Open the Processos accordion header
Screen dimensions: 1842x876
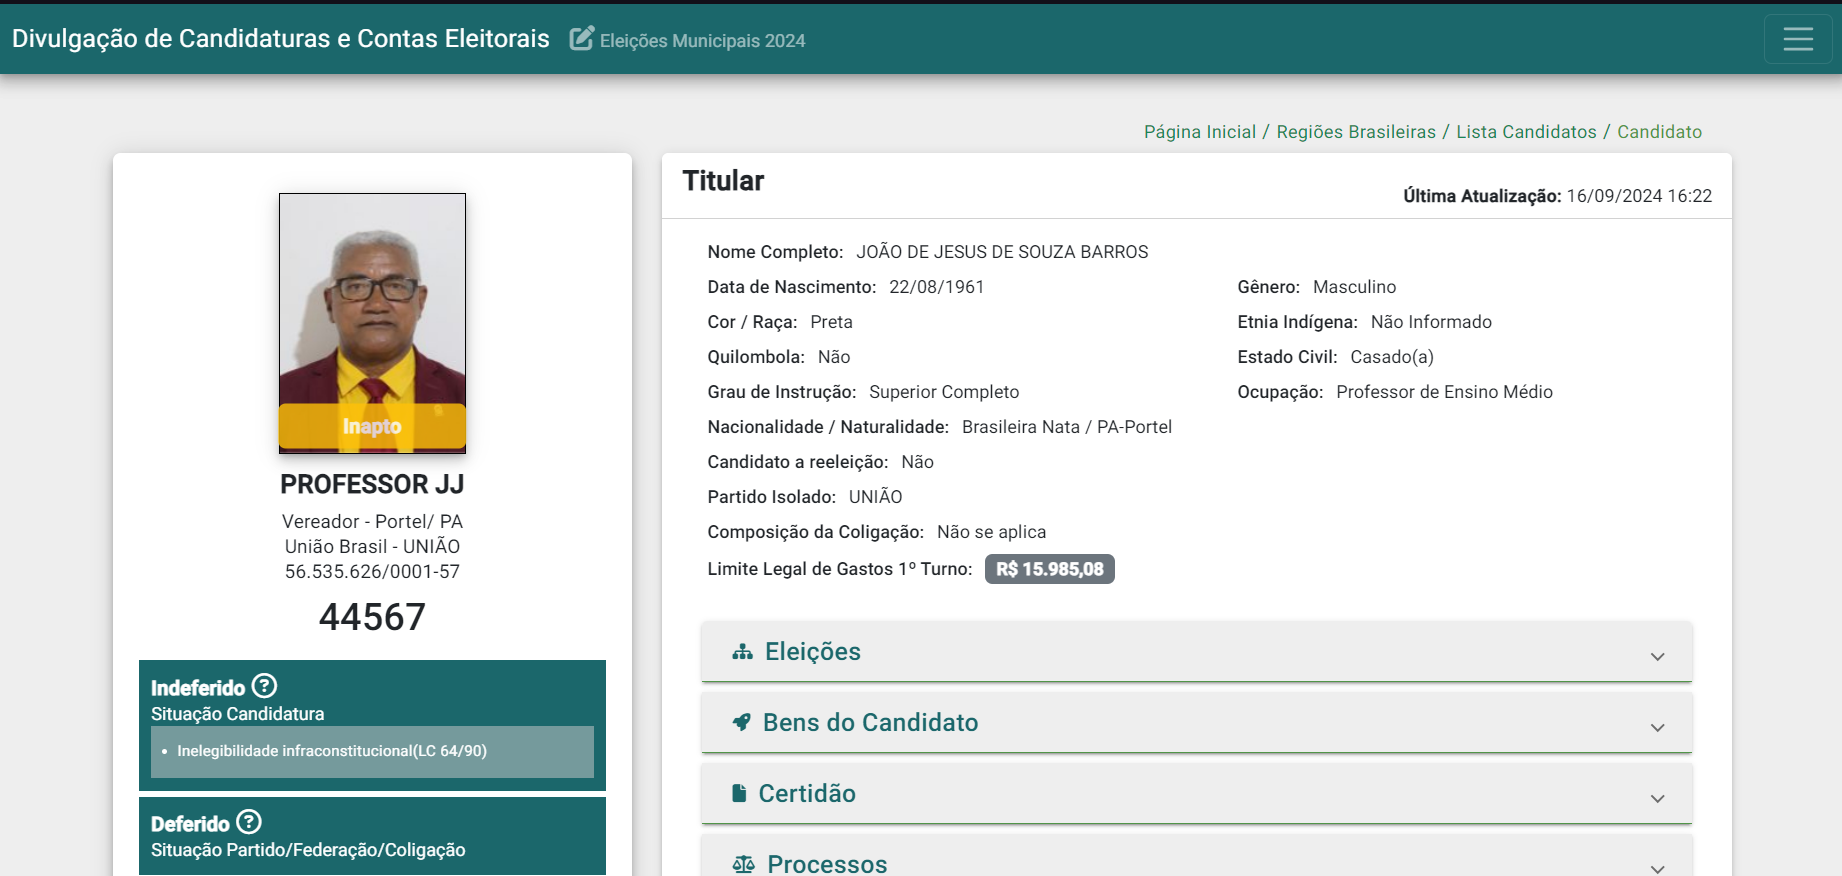click(x=1196, y=856)
